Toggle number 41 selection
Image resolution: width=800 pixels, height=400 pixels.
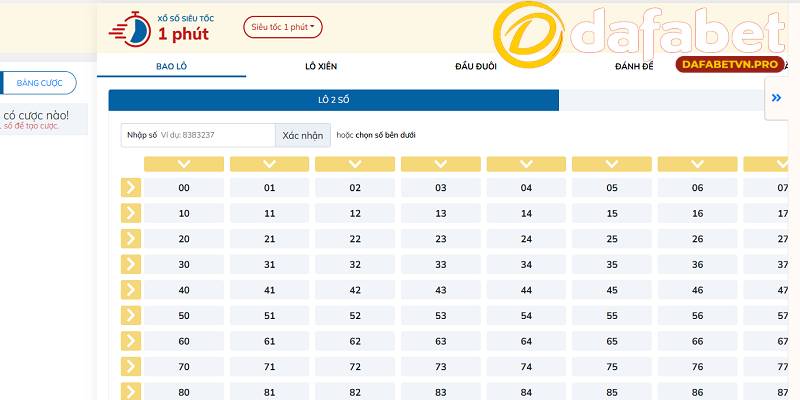pyautogui.click(x=269, y=290)
